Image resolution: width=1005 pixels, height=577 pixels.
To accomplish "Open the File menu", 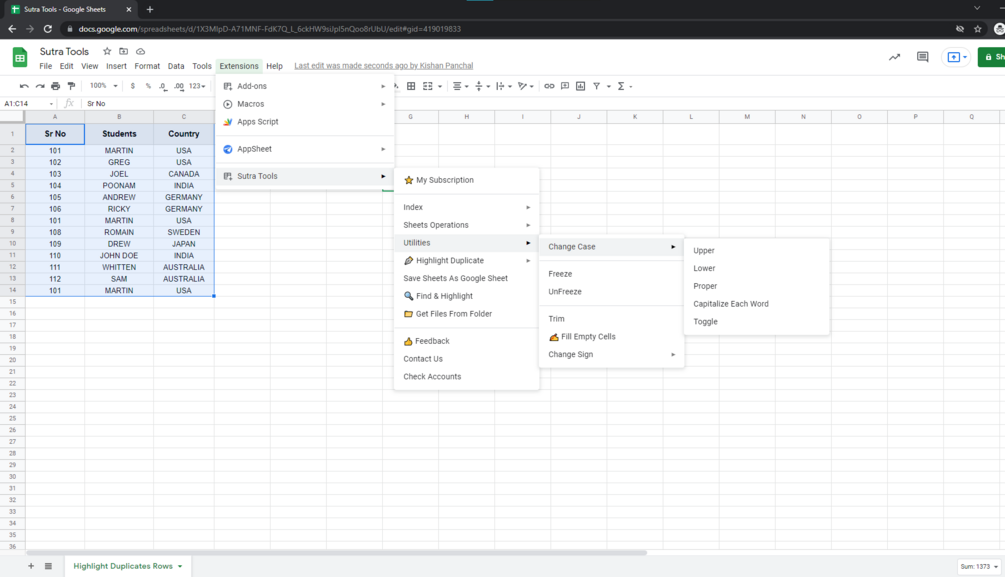I will tap(46, 66).
